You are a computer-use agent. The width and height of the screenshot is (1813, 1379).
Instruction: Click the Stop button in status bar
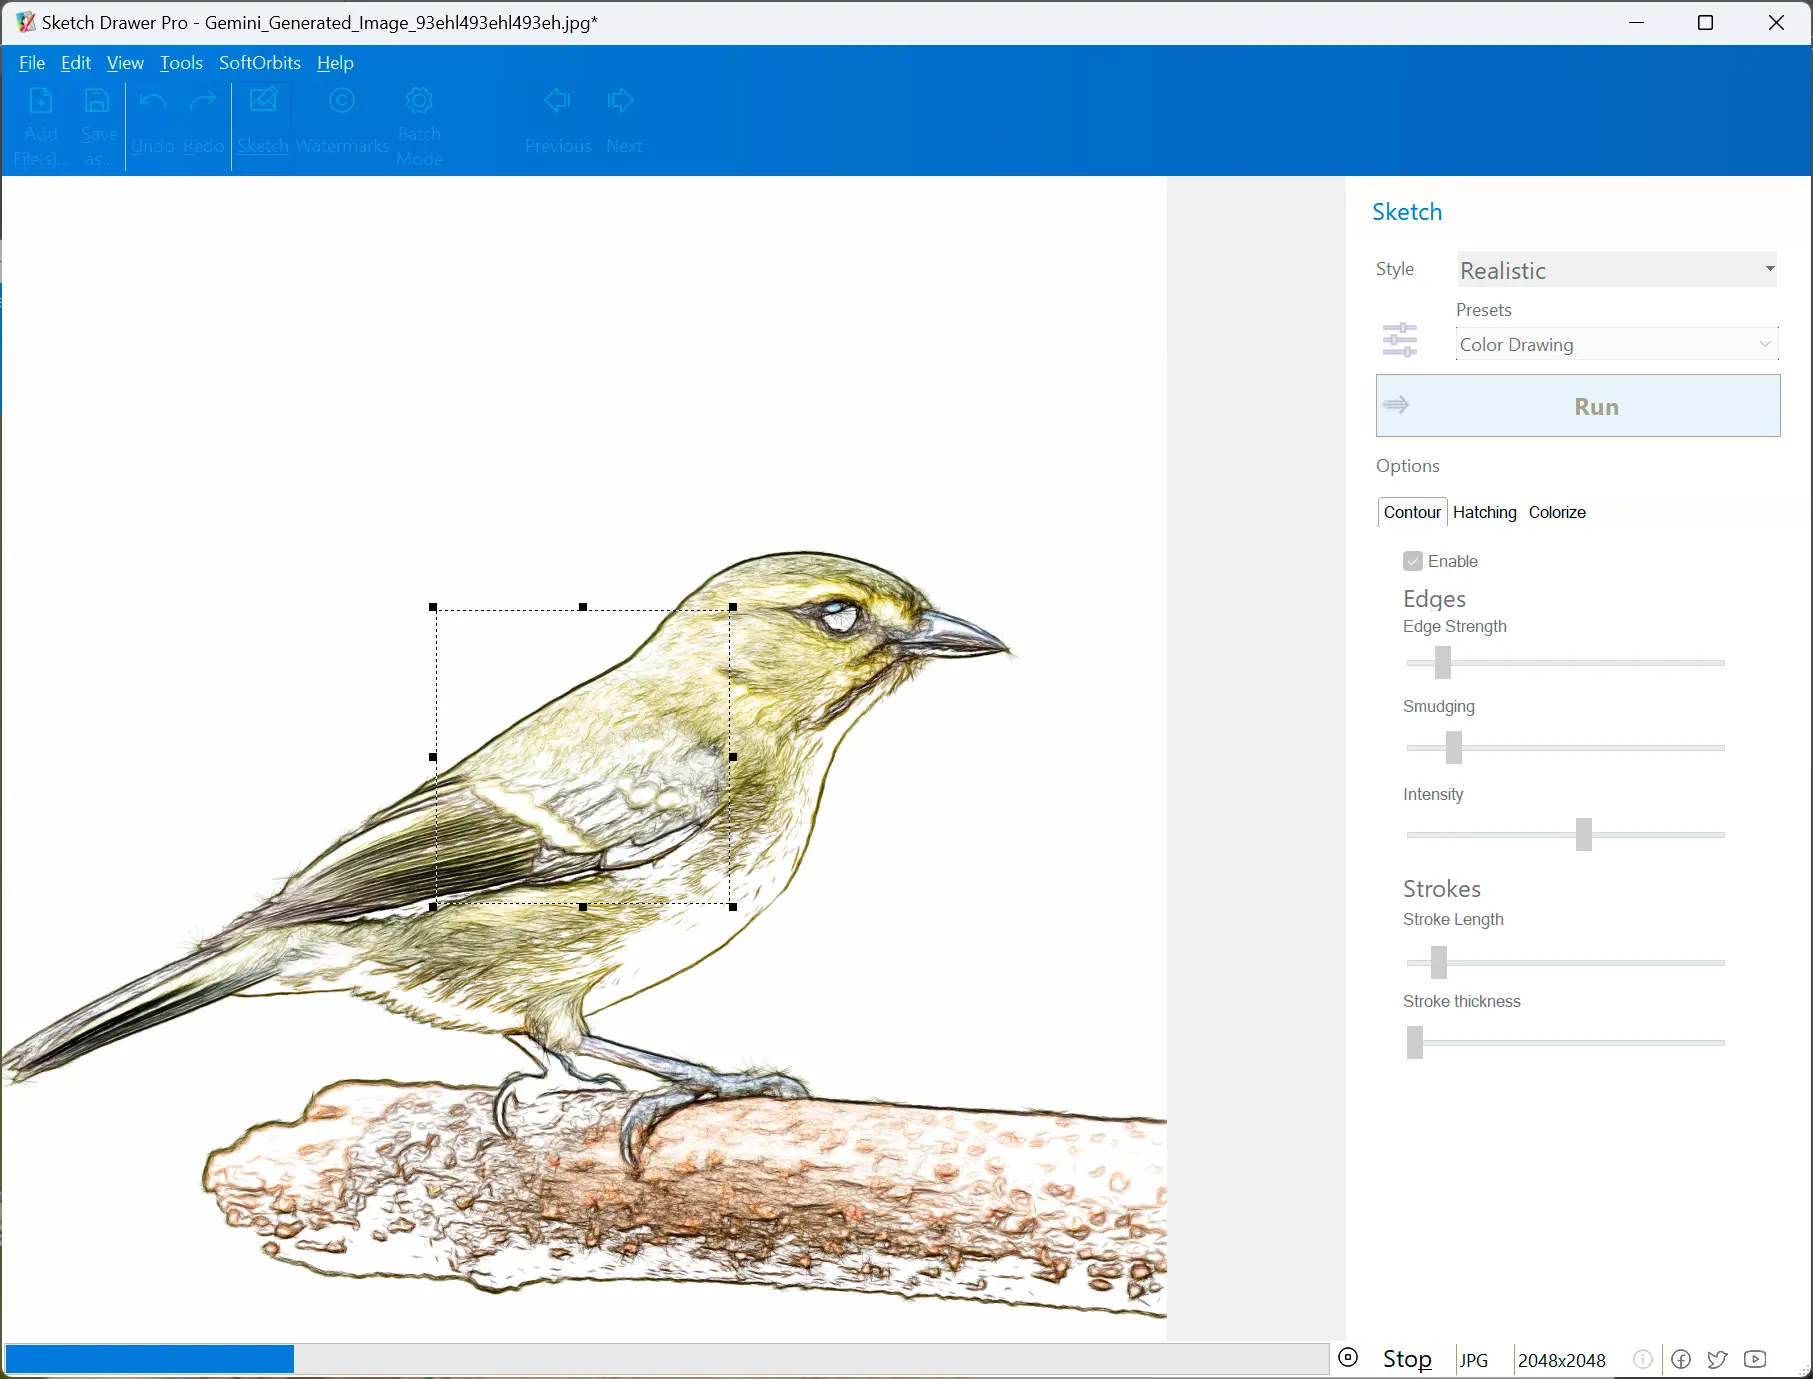tap(1407, 1359)
